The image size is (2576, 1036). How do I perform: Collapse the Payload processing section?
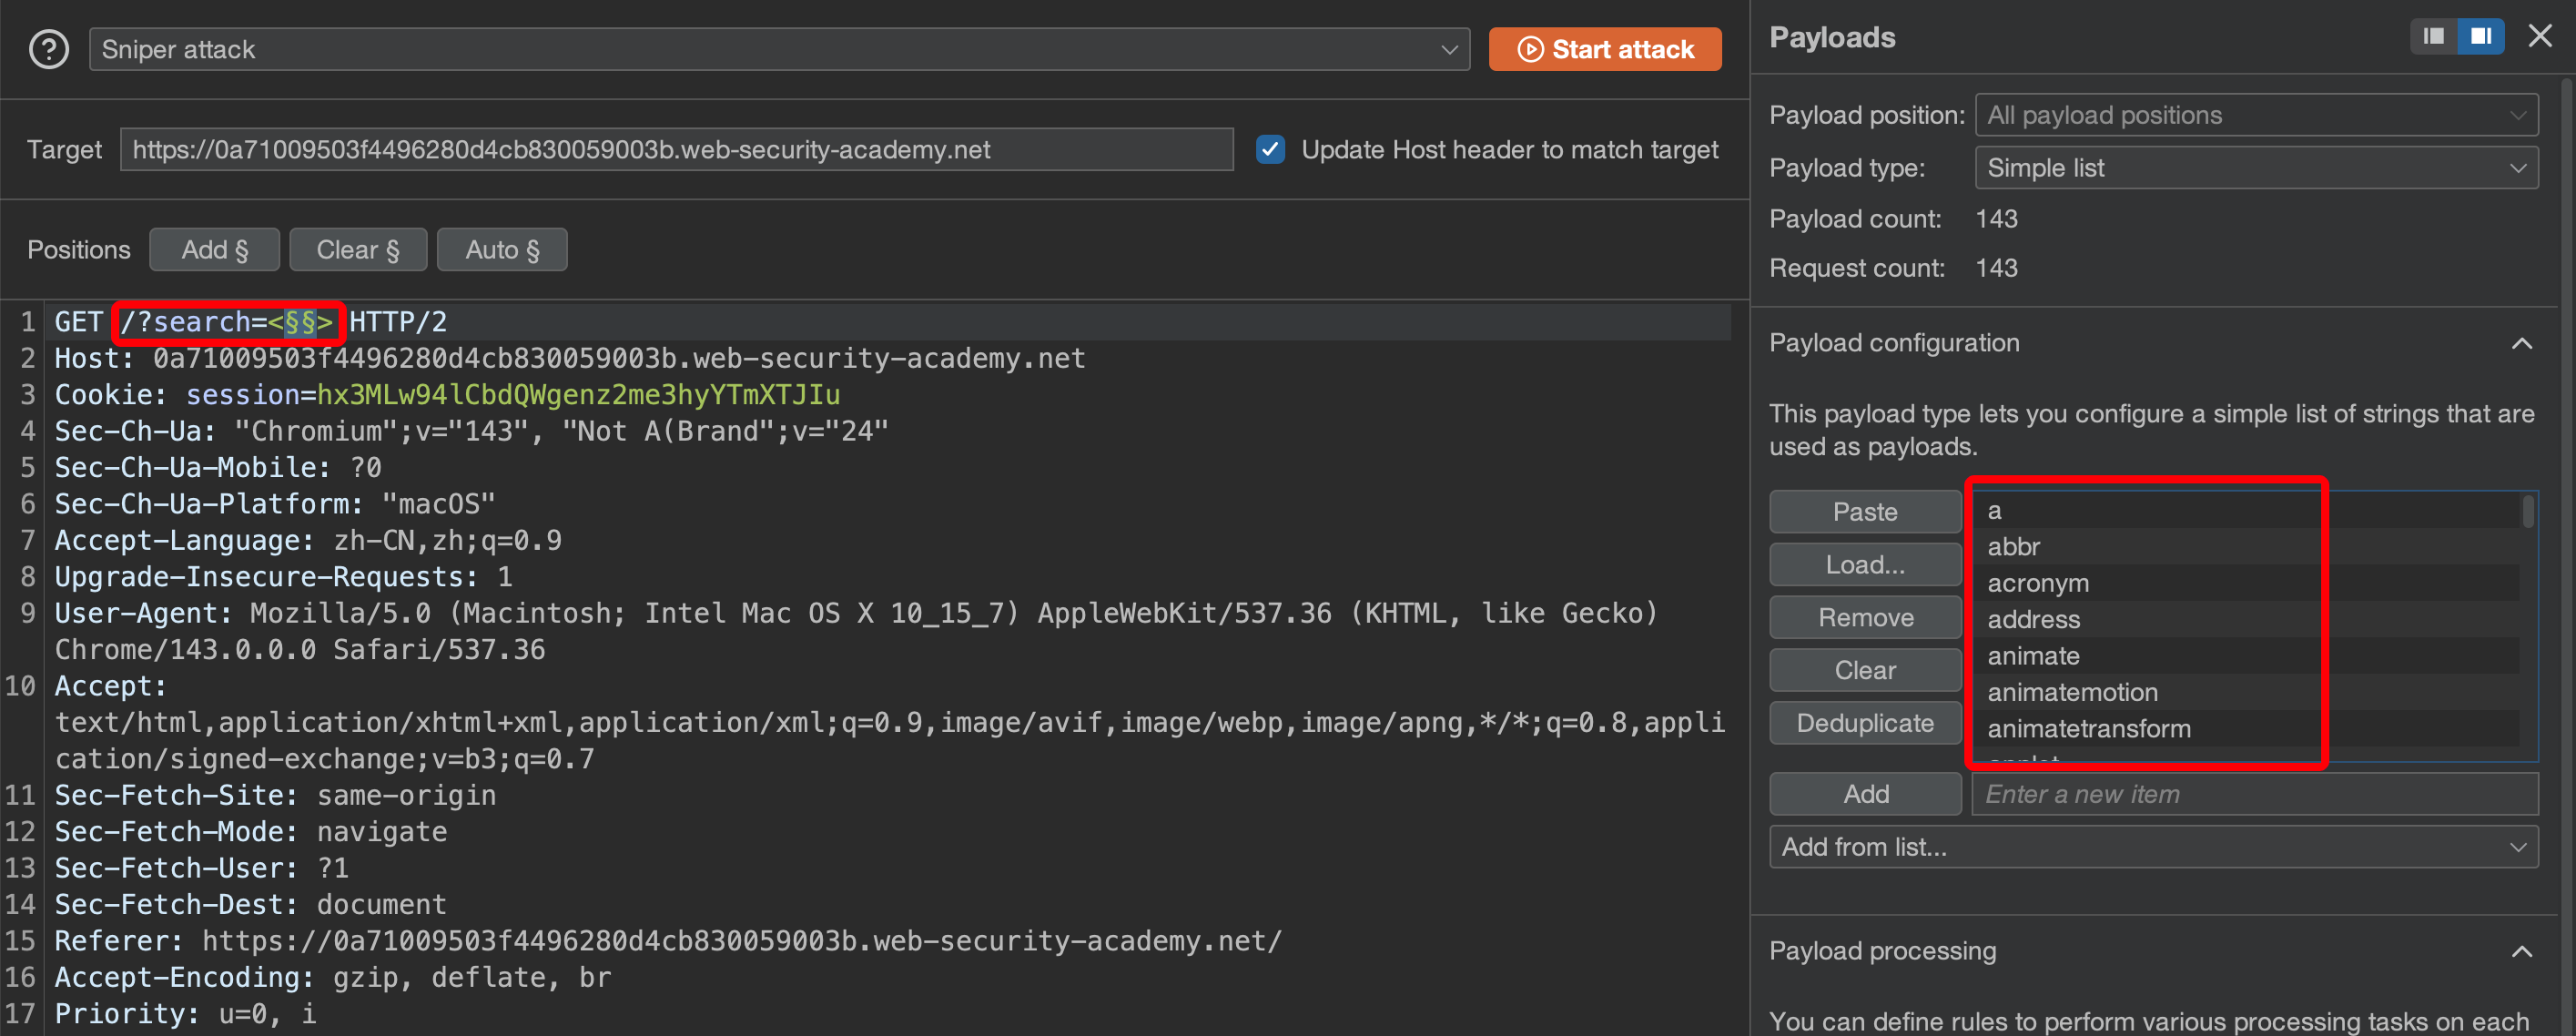tap(2522, 951)
